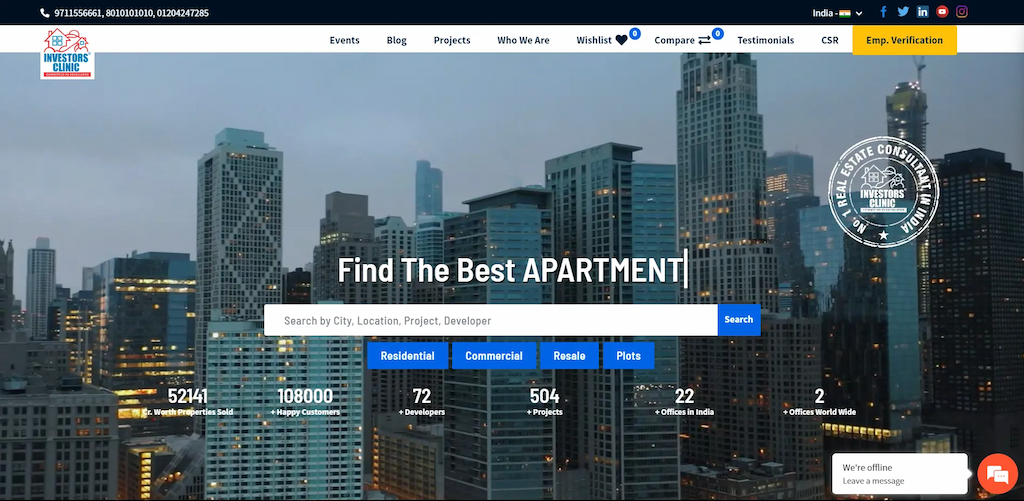
Task: Open the LinkedIn social icon
Action: point(923,12)
